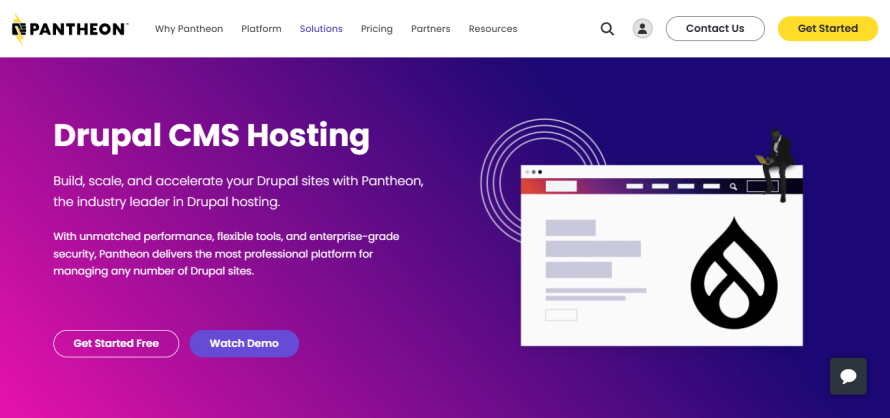Click the Drupal browser window illustration

pyautogui.click(x=662, y=256)
